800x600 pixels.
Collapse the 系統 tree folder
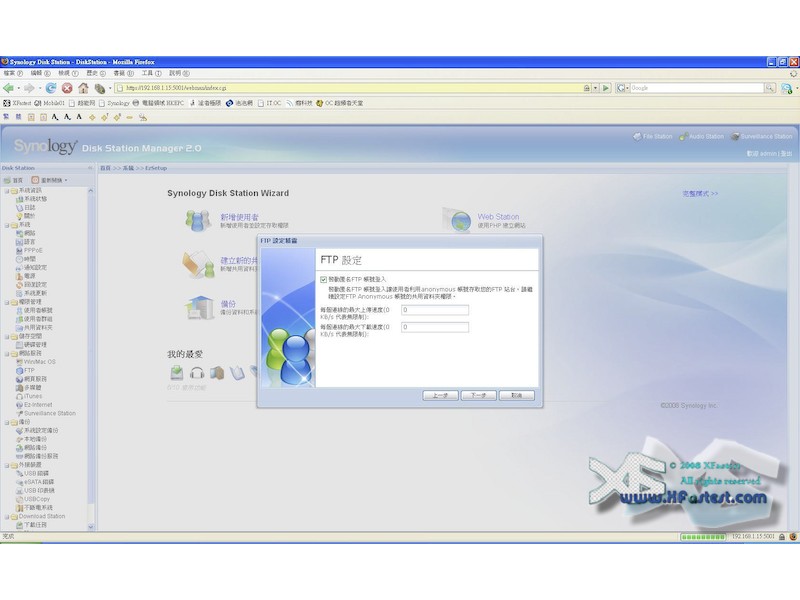7,225
